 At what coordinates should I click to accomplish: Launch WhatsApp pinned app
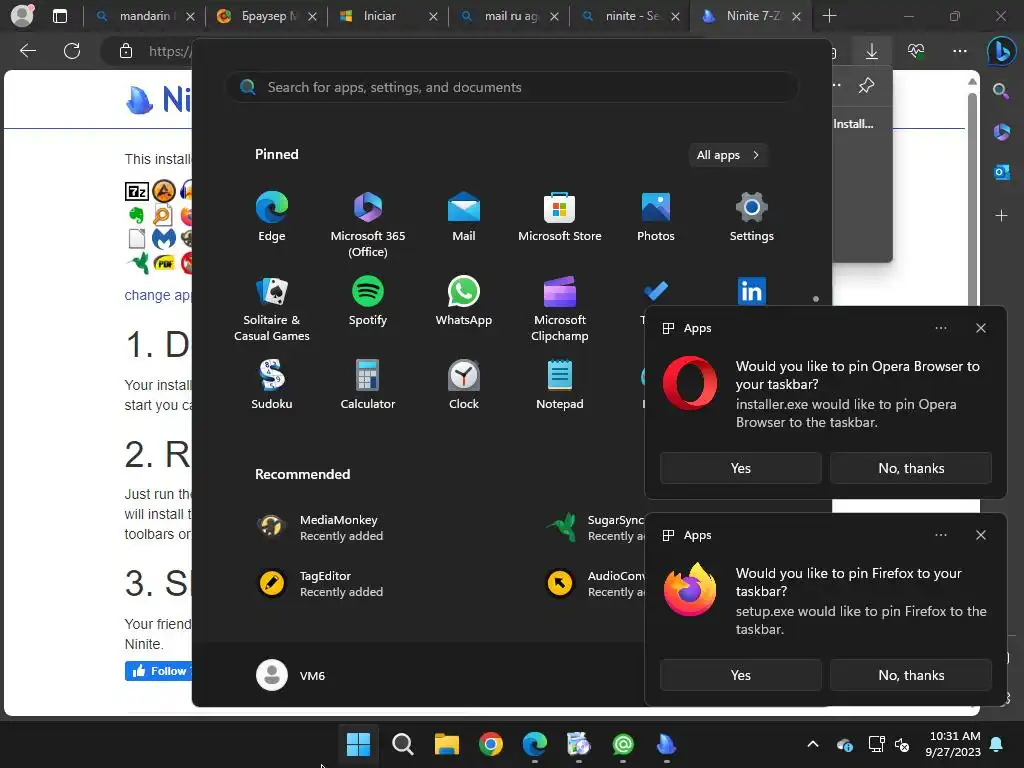coord(464,301)
